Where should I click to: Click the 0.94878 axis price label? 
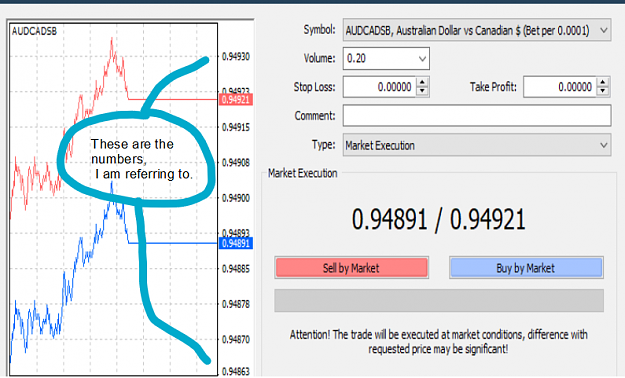click(236, 304)
